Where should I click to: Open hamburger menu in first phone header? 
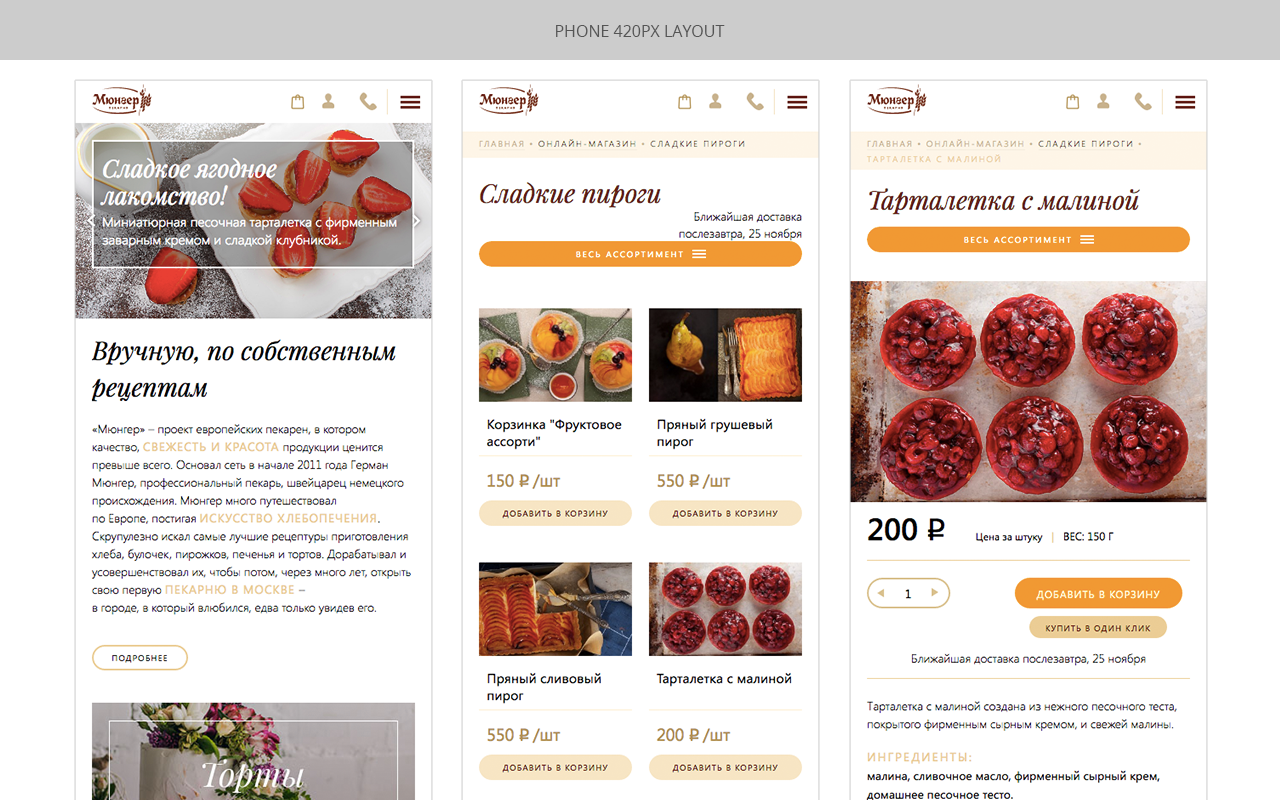point(410,102)
